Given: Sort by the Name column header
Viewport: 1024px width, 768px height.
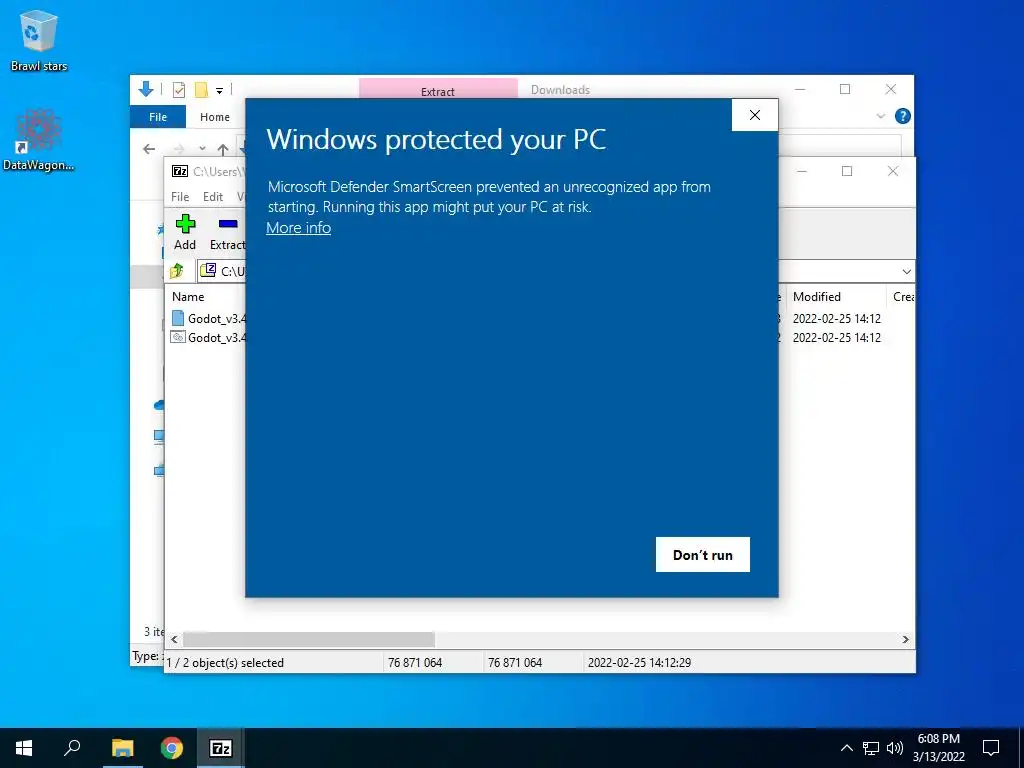Looking at the screenshot, I should tap(188, 296).
